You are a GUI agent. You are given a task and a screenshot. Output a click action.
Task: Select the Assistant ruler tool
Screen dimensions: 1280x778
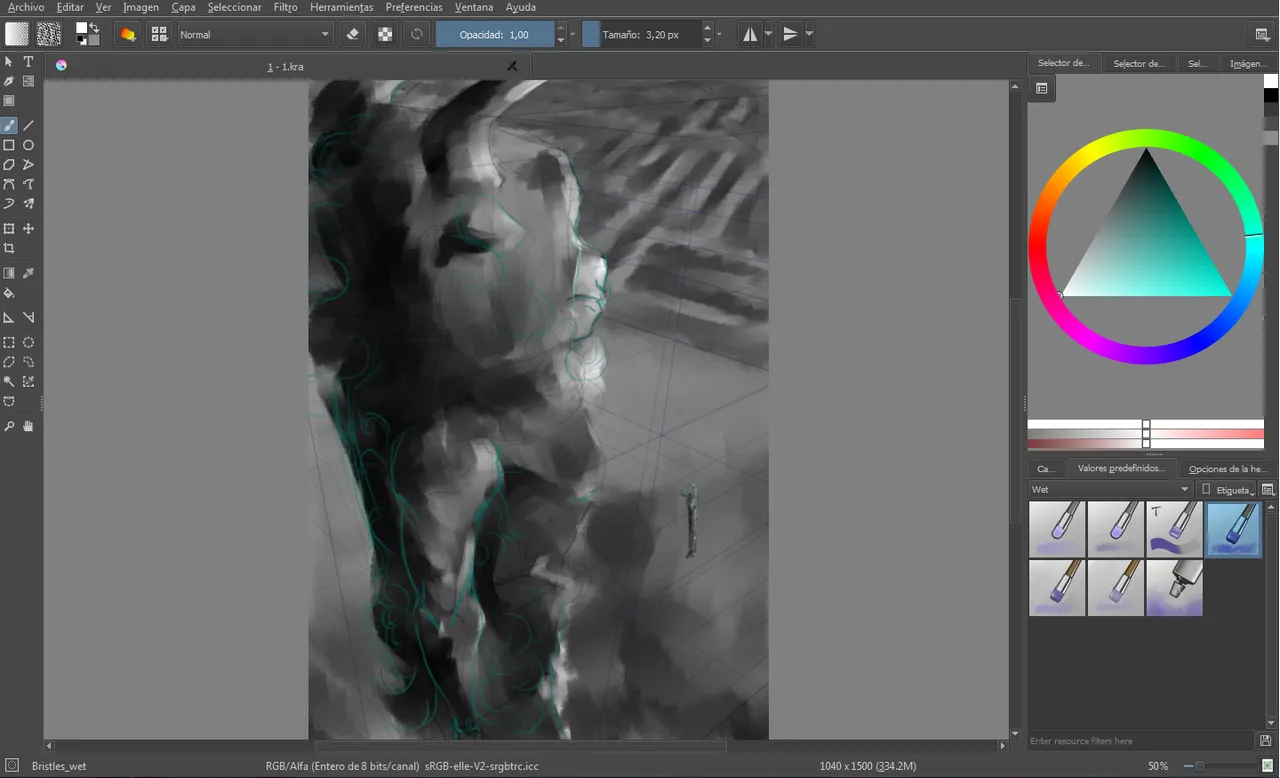click(9, 318)
